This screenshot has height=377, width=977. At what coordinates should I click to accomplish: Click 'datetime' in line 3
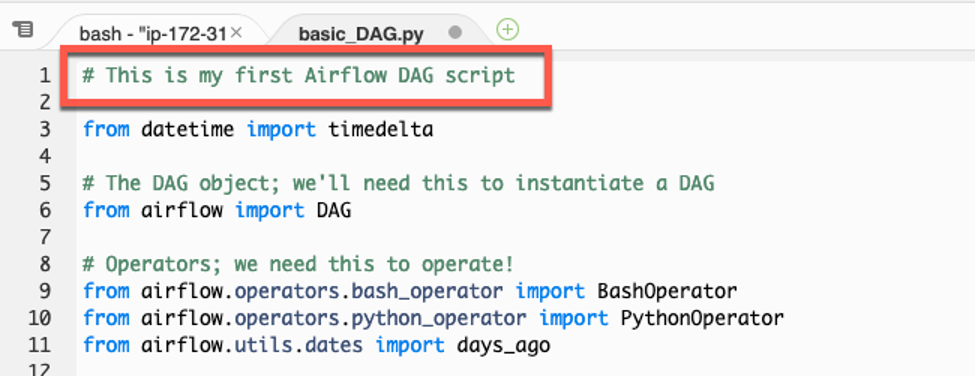[x=188, y=130]
